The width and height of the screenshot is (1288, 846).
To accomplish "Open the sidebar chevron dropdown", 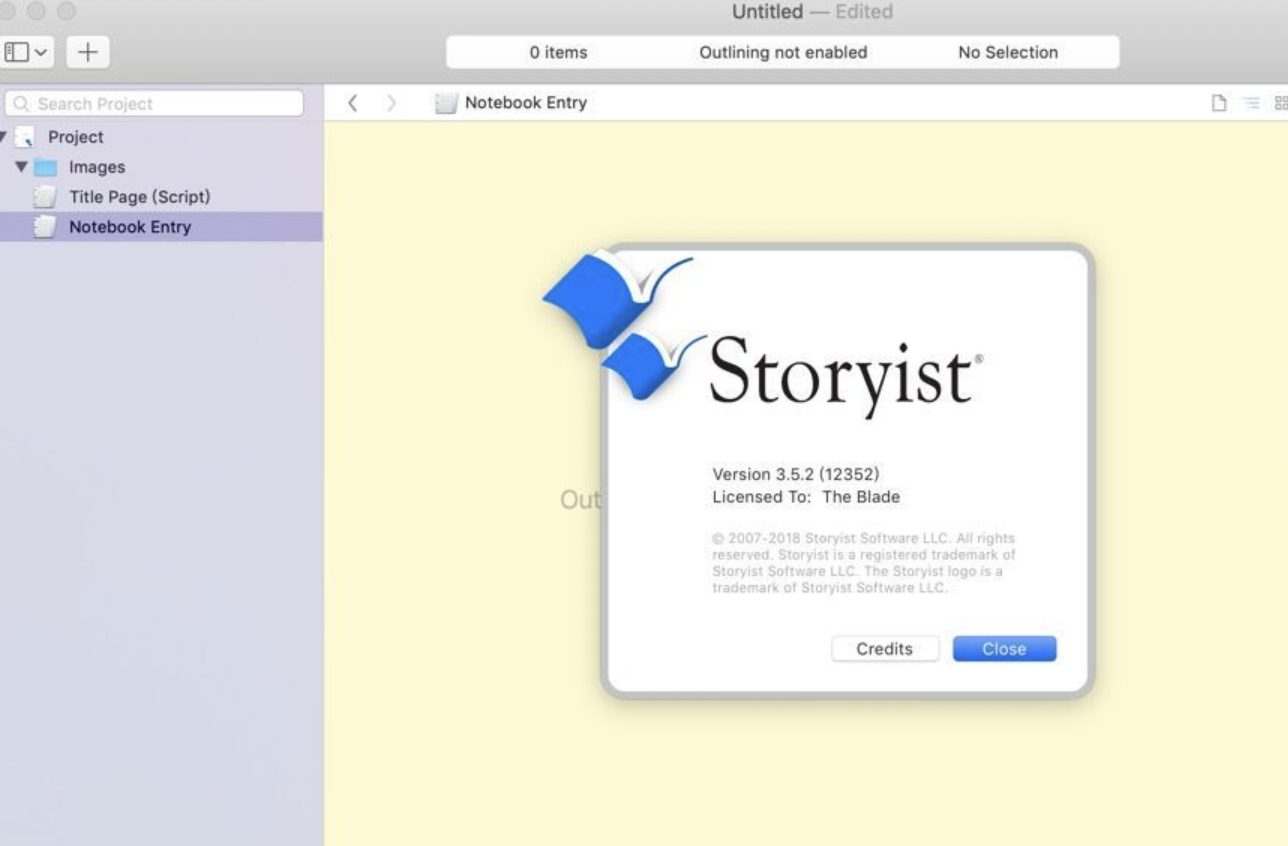I will point(38,51).
